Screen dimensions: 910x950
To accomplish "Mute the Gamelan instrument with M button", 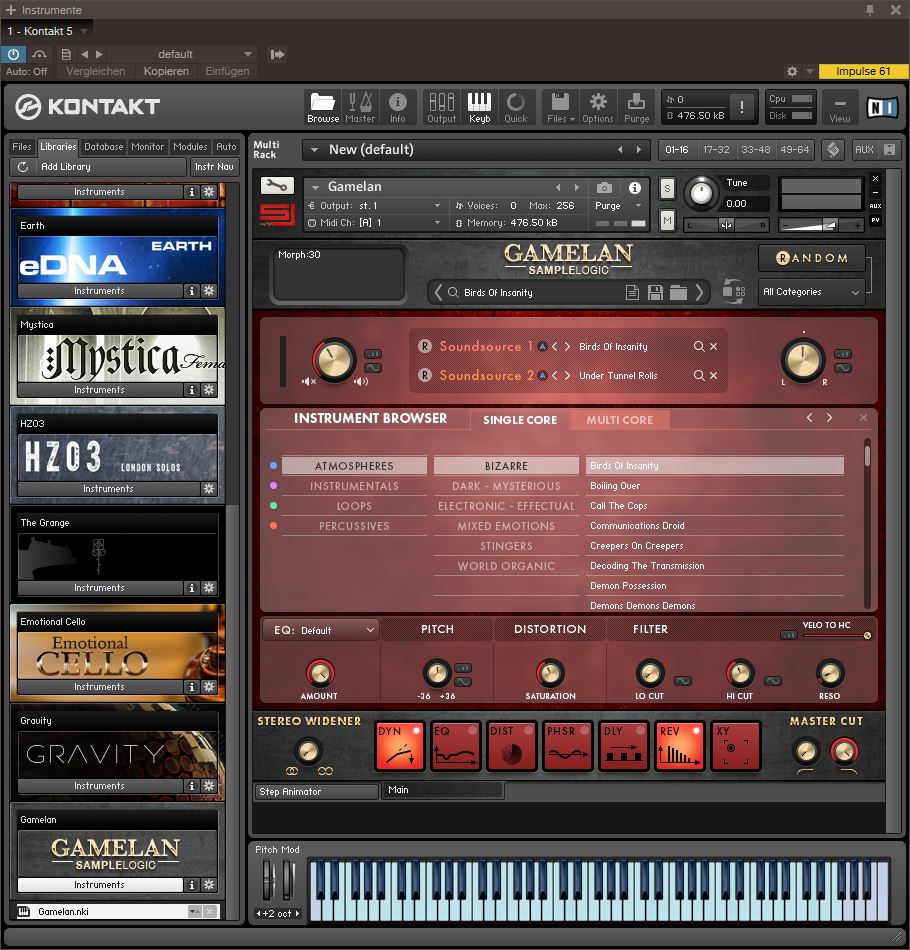I will tap(667, 220).
